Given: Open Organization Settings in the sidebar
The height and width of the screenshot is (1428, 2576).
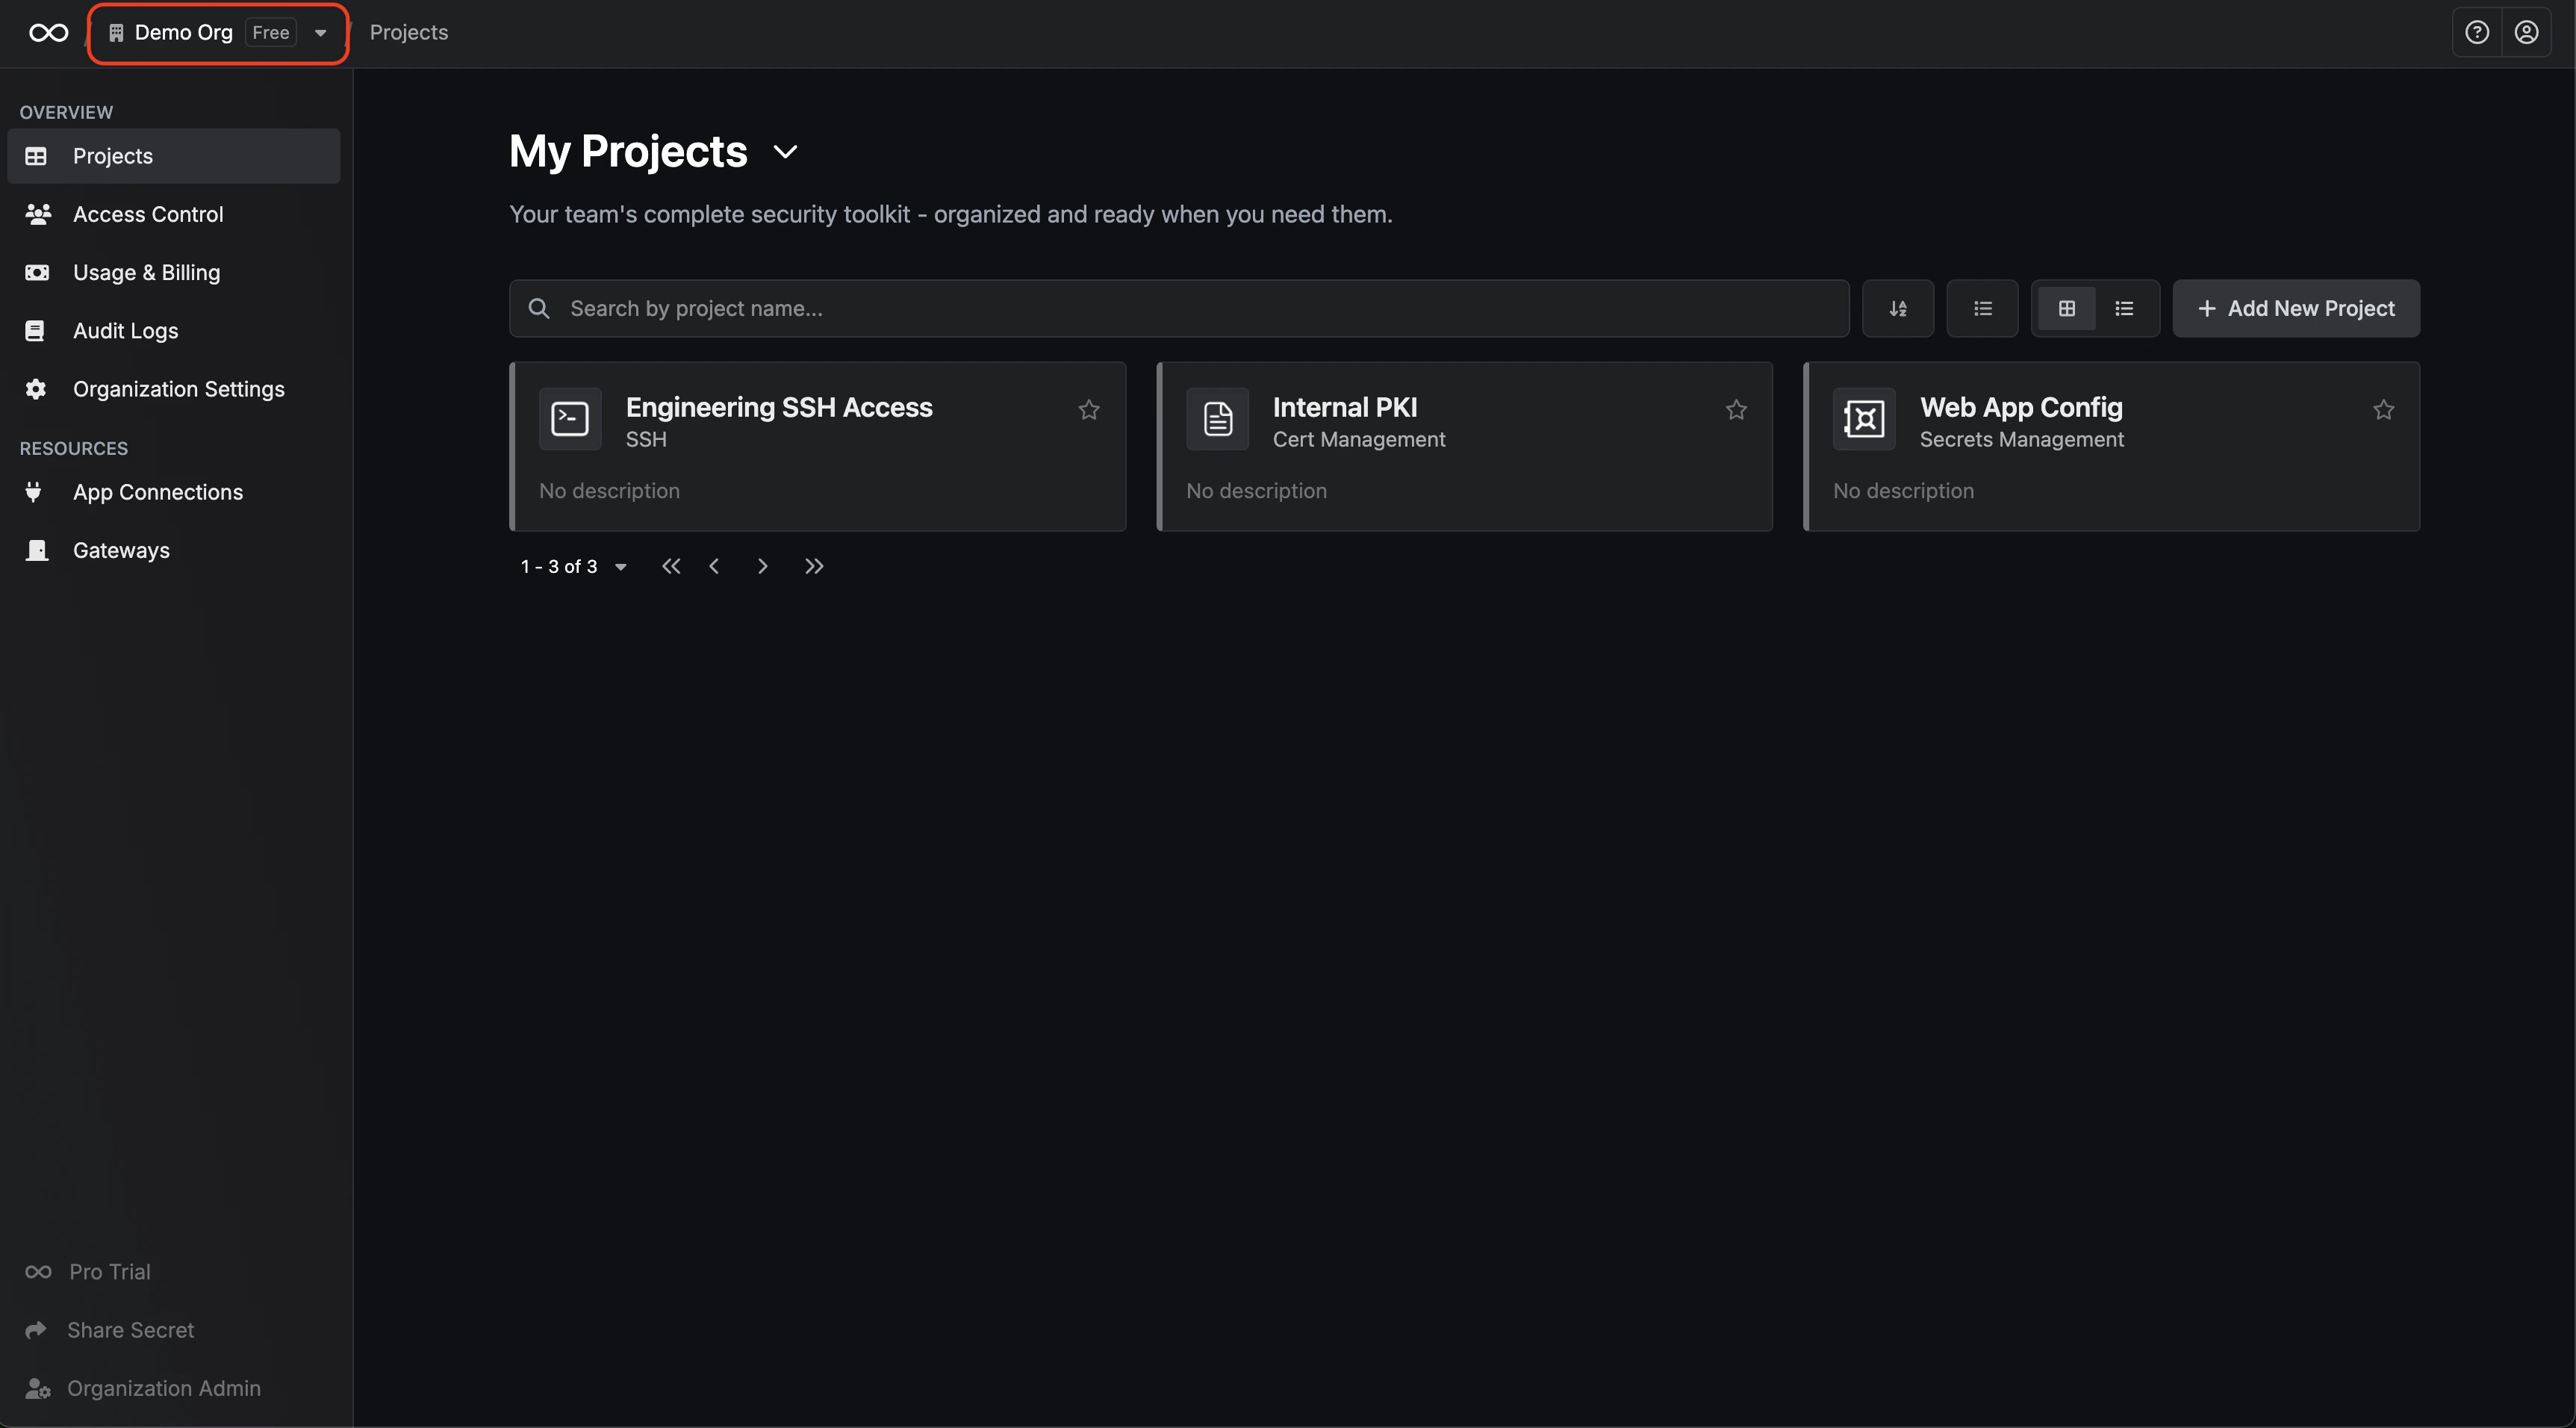Looking at the screenshot, I should point(174,389).
